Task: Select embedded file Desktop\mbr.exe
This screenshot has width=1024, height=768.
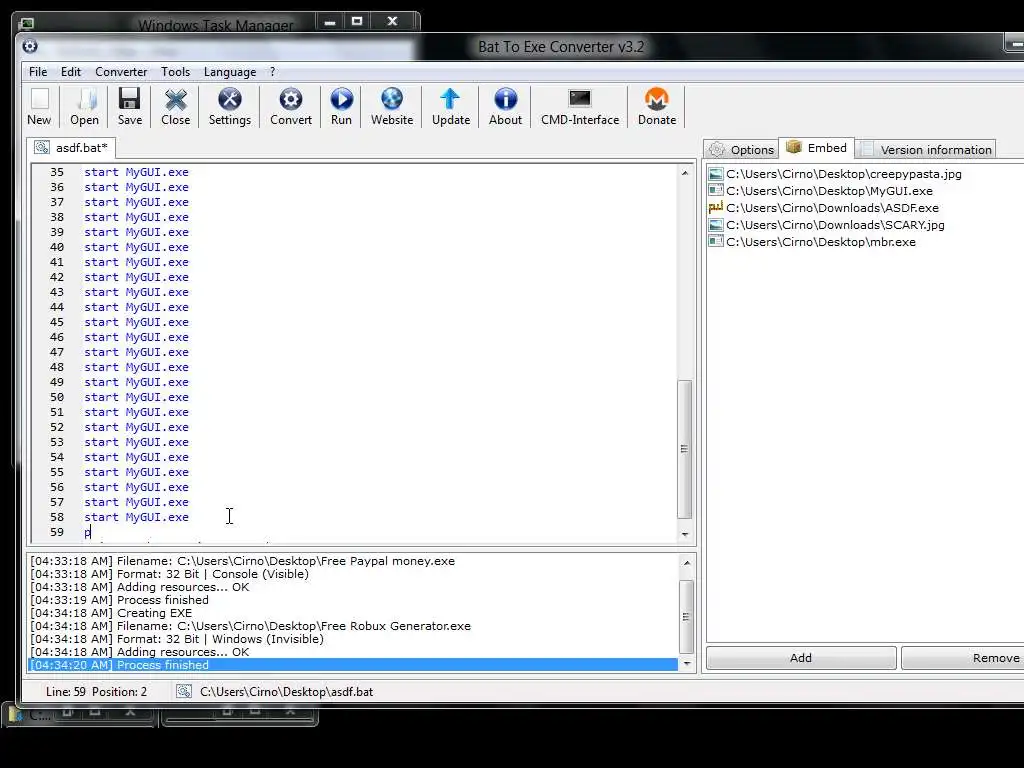Action: (821, 242)
